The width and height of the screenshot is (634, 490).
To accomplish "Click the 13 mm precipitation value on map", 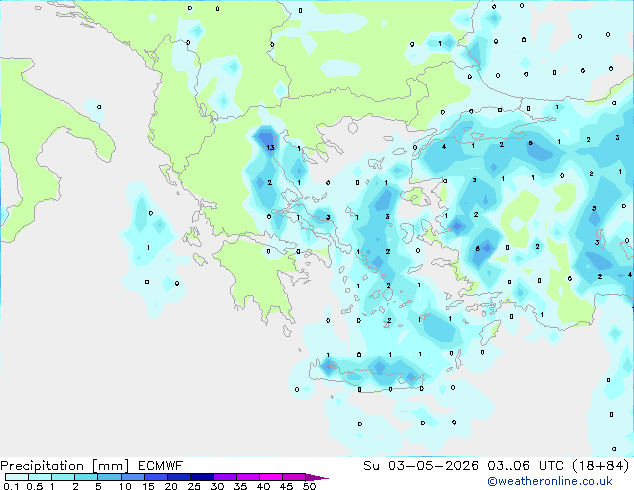I will (271, 148).
